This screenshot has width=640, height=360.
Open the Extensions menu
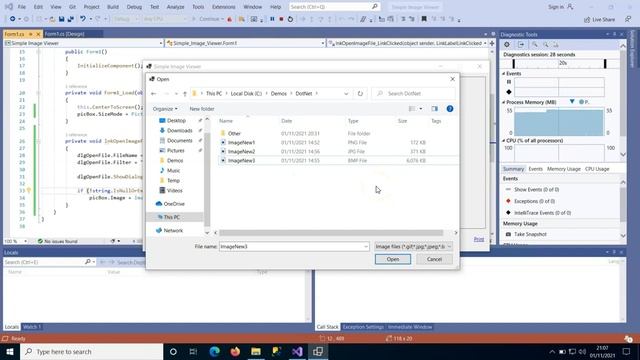click(x=224, y=7)
